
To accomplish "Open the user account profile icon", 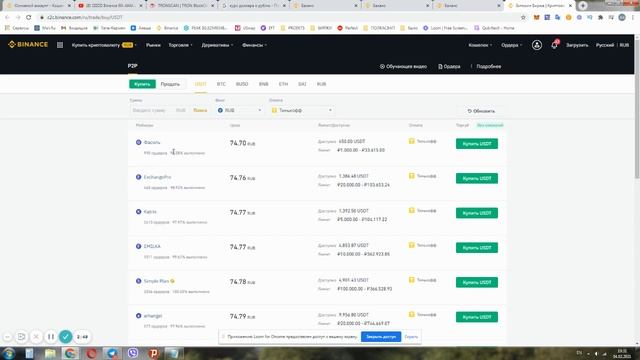I will tap(537, 45).
